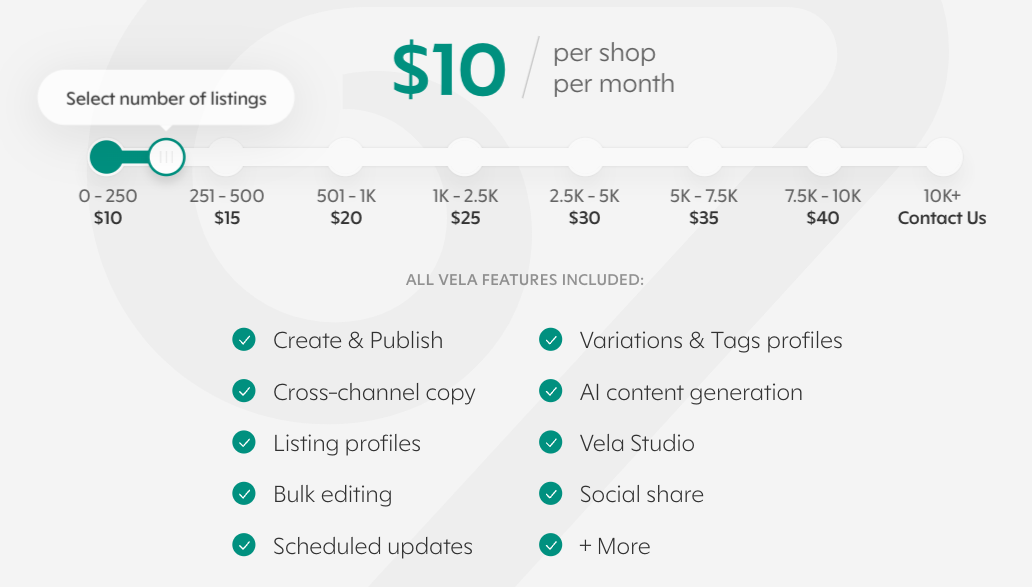1032x587 pixels.
Task: Select the 501 - 1K listings tier marker
Action: click(346, 157)
